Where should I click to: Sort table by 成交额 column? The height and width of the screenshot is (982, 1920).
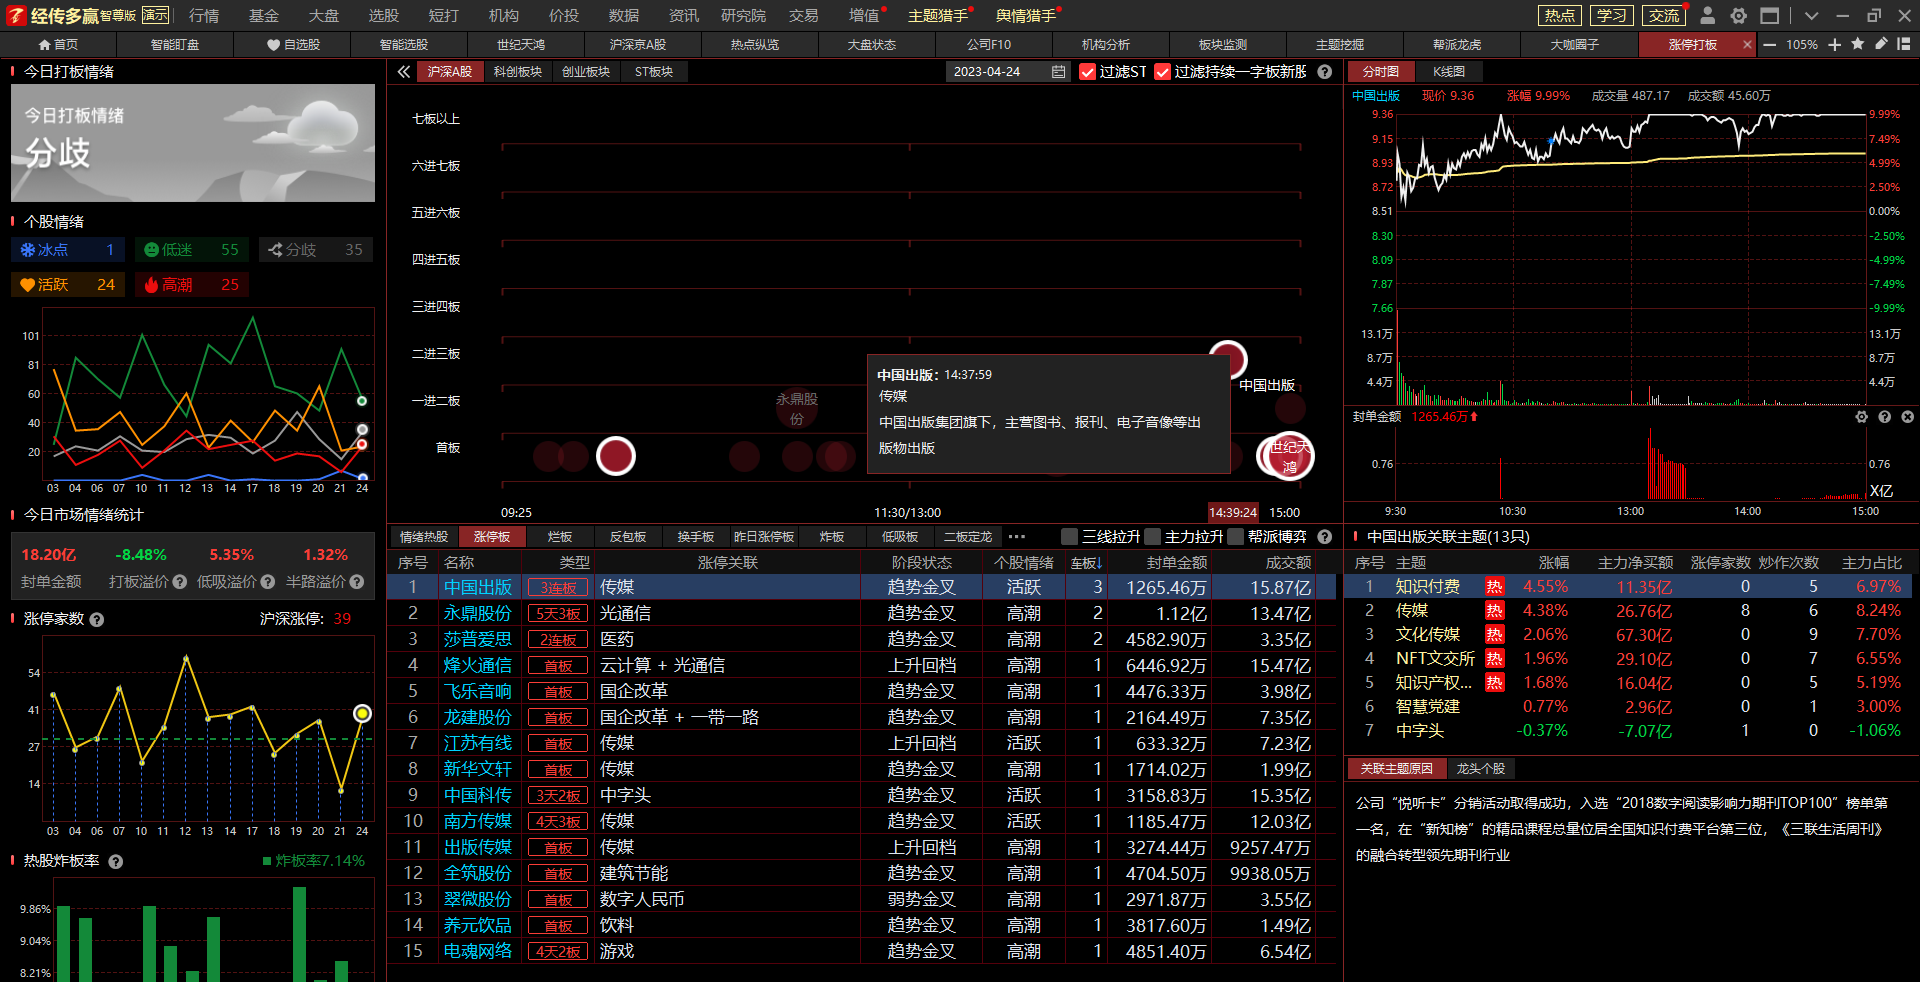point(1288,563)
